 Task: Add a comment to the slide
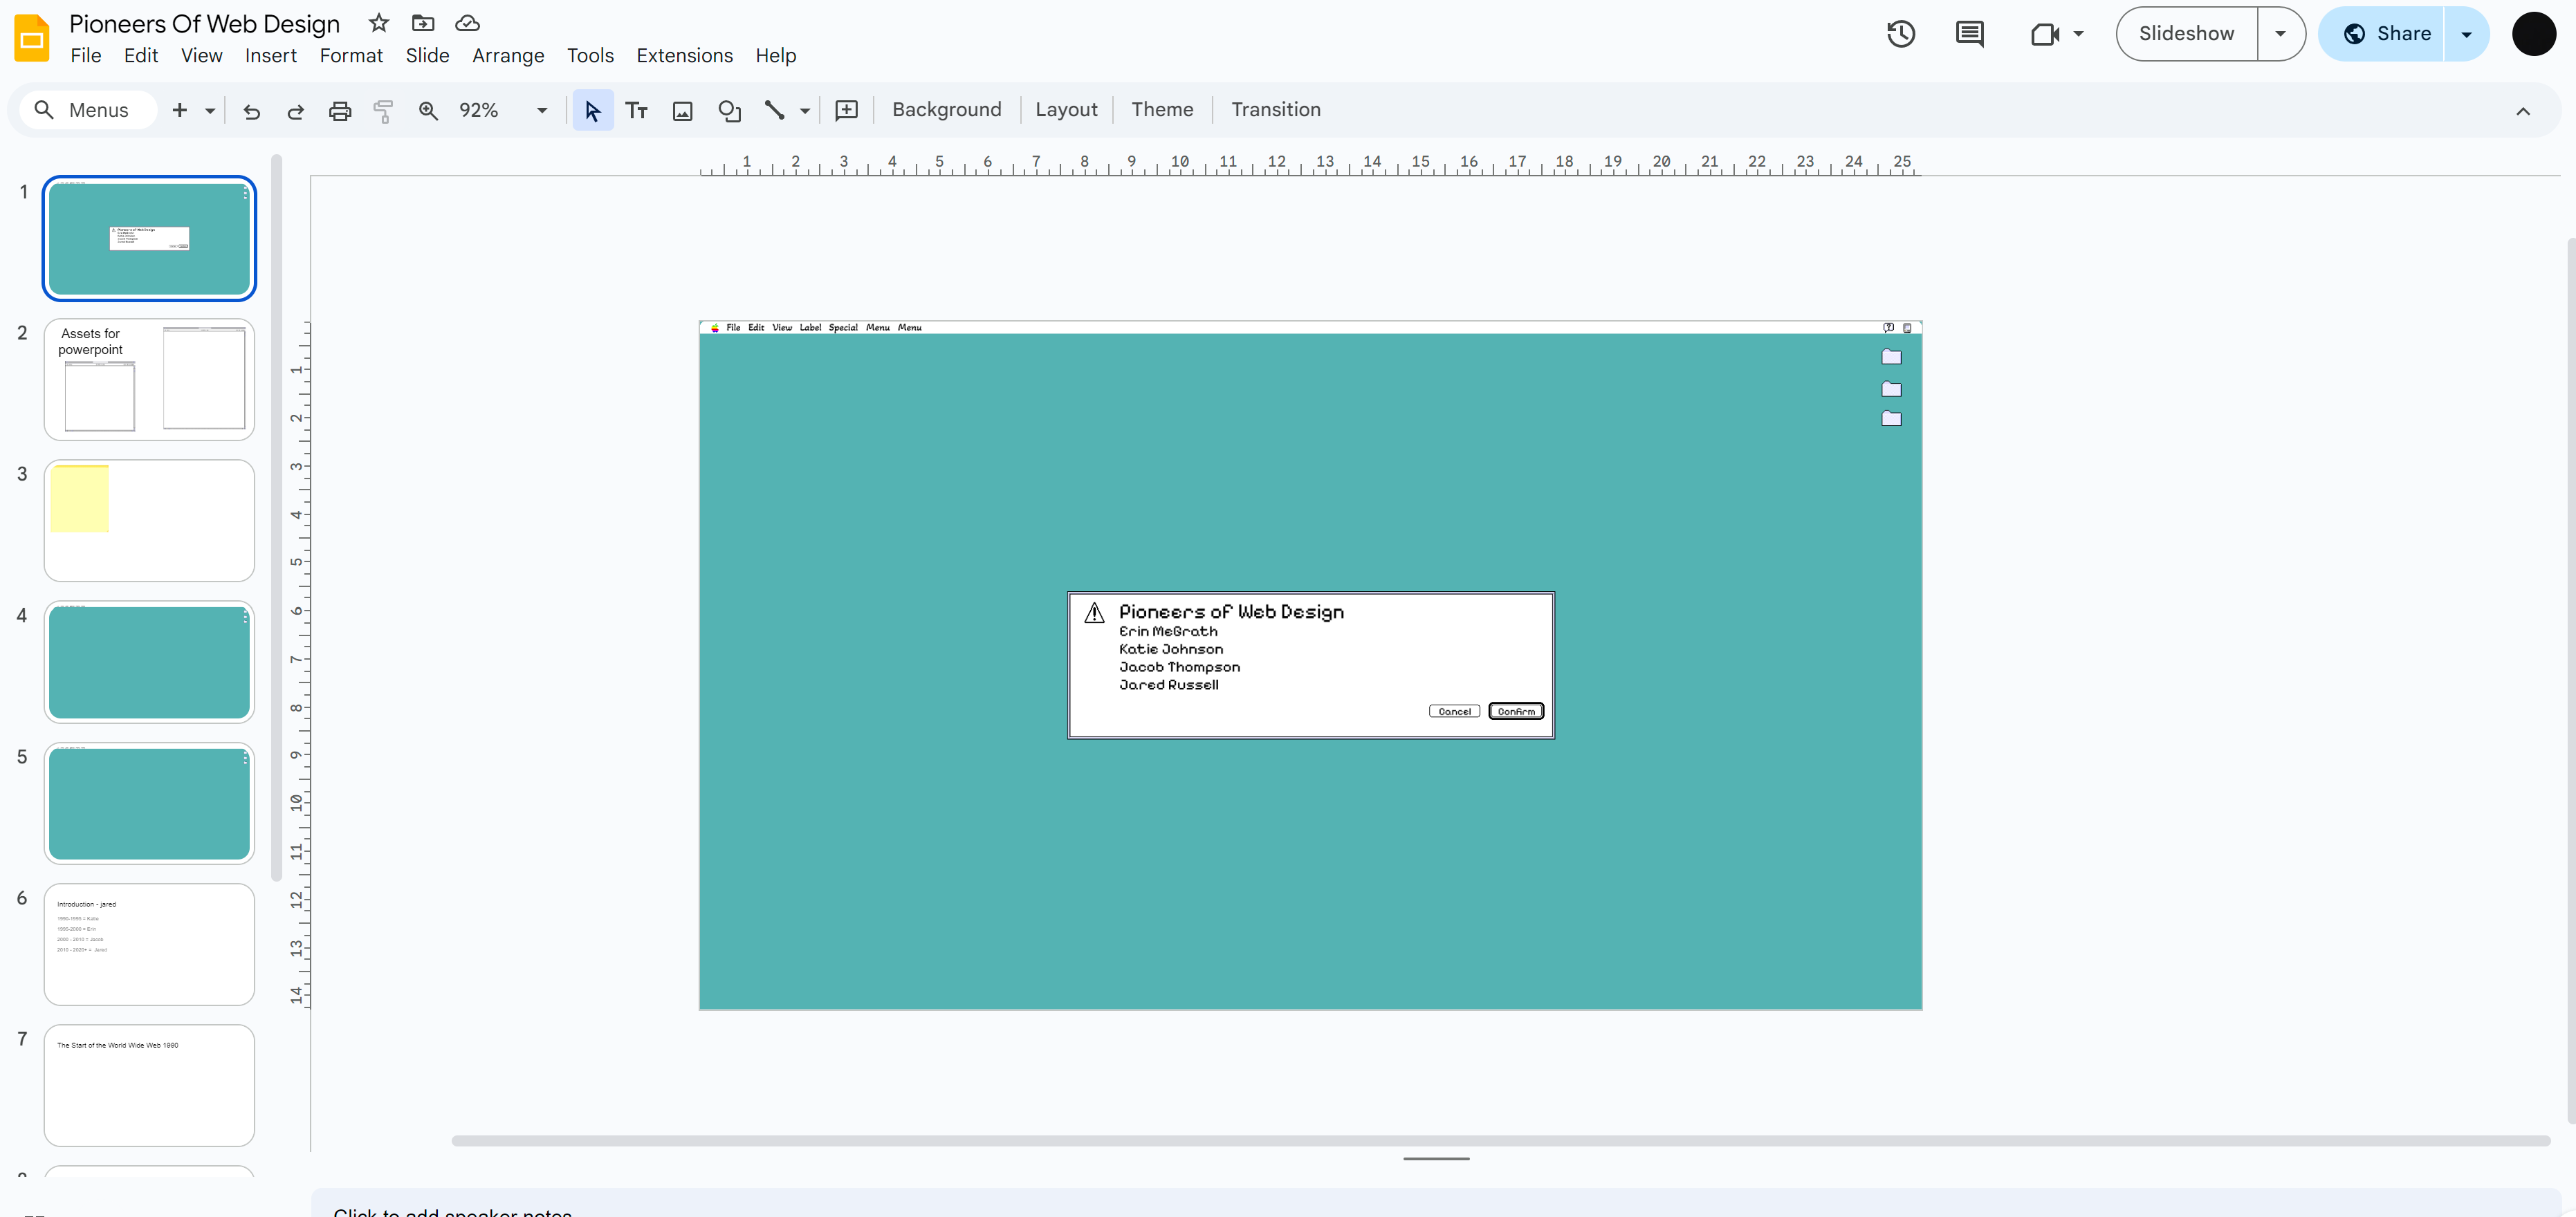pos(846,110)
